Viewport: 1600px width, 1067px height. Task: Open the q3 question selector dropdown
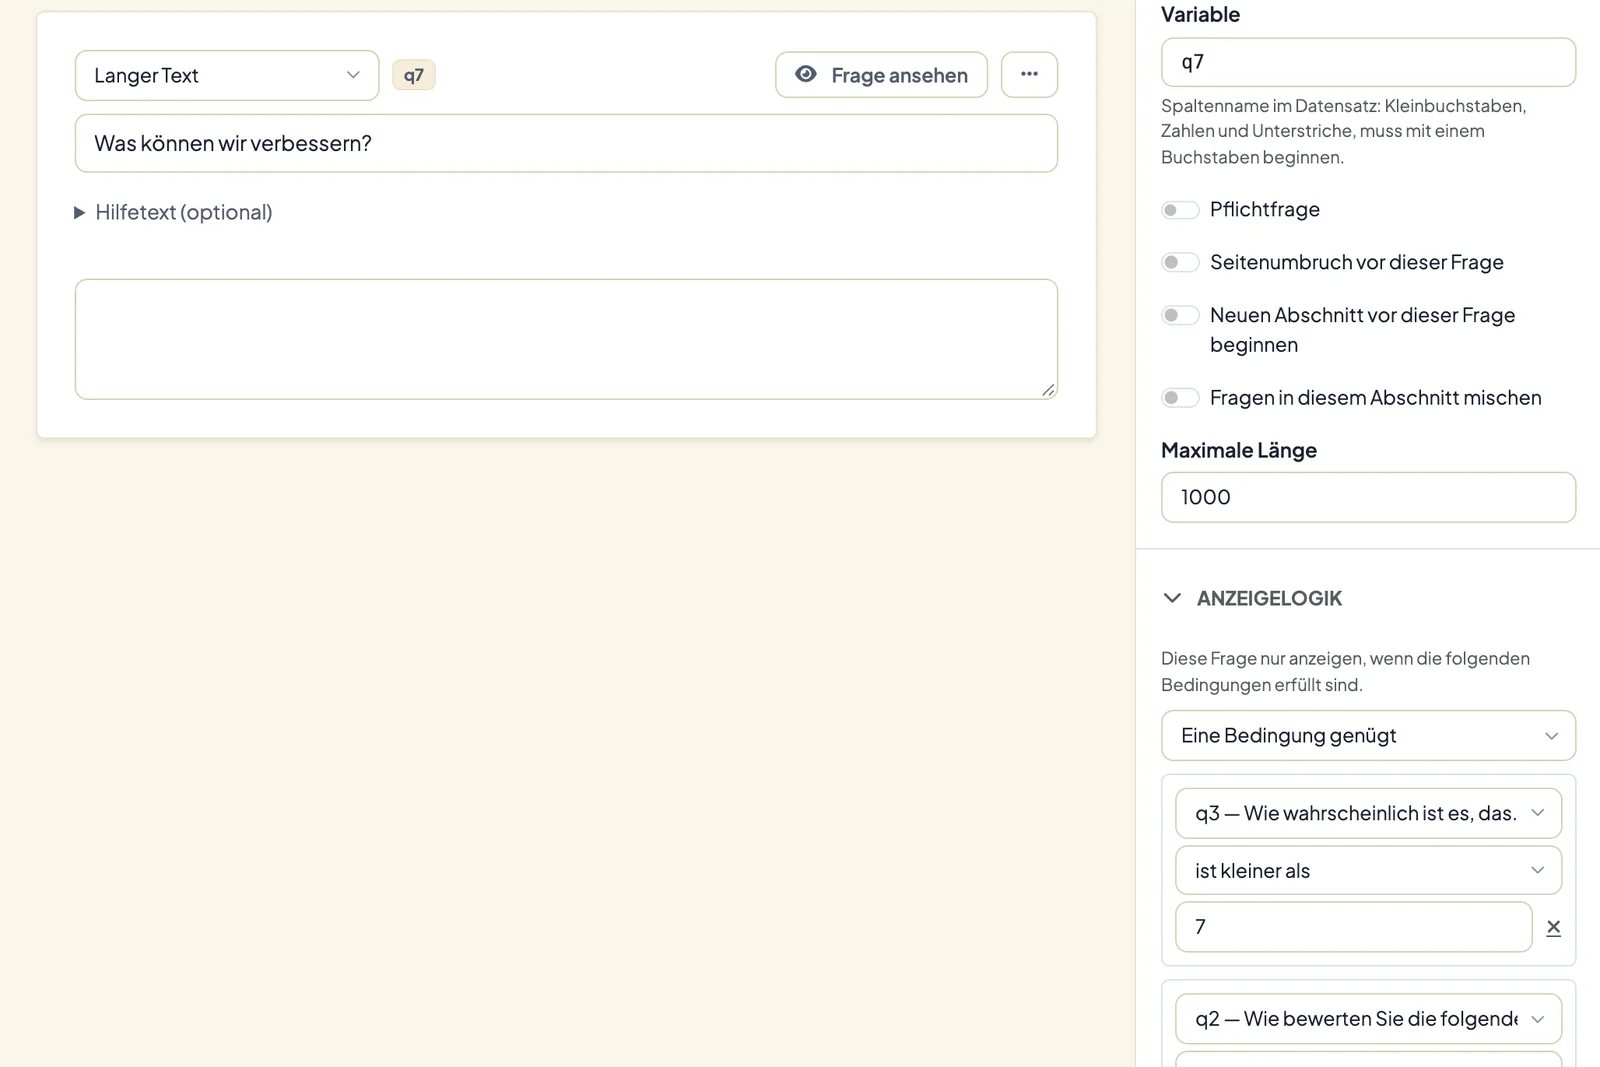[x=1368, y=813]
